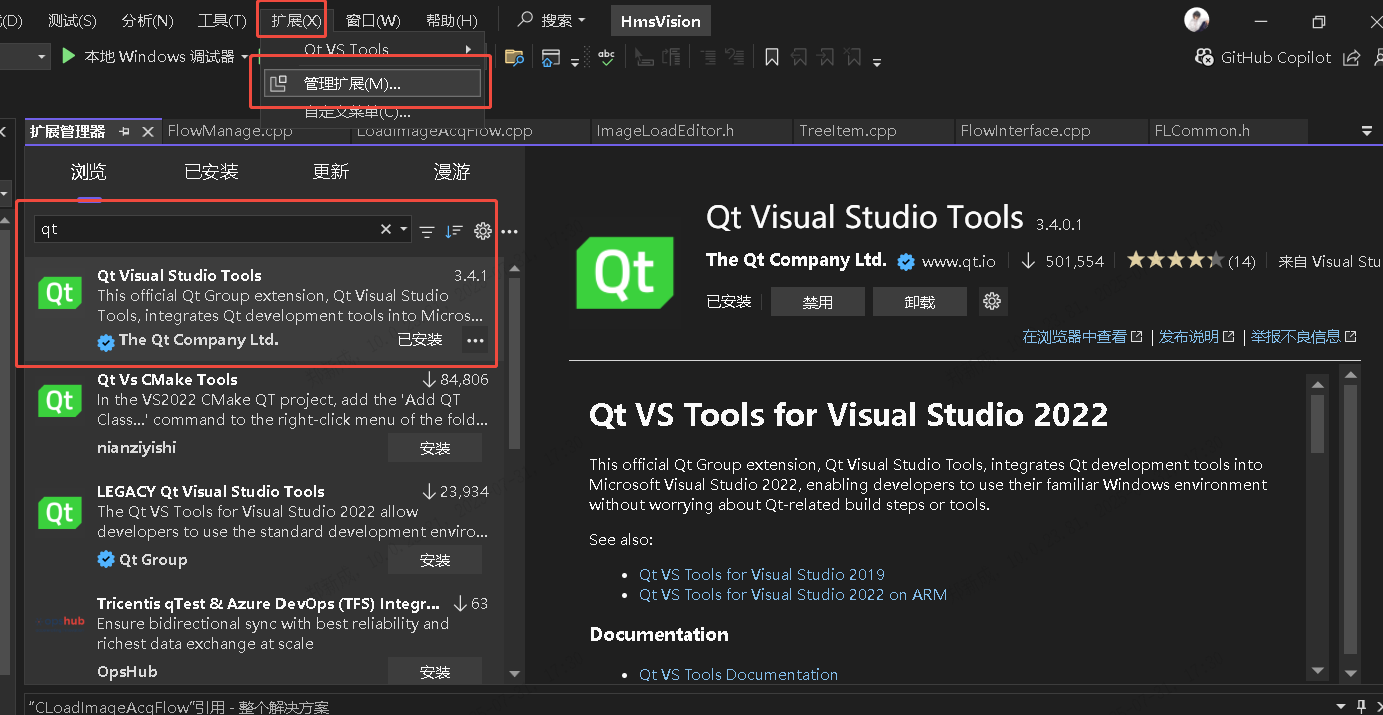Open 在浏览器中查看 link
The image size is (1383, 715).
(1082, 337)
